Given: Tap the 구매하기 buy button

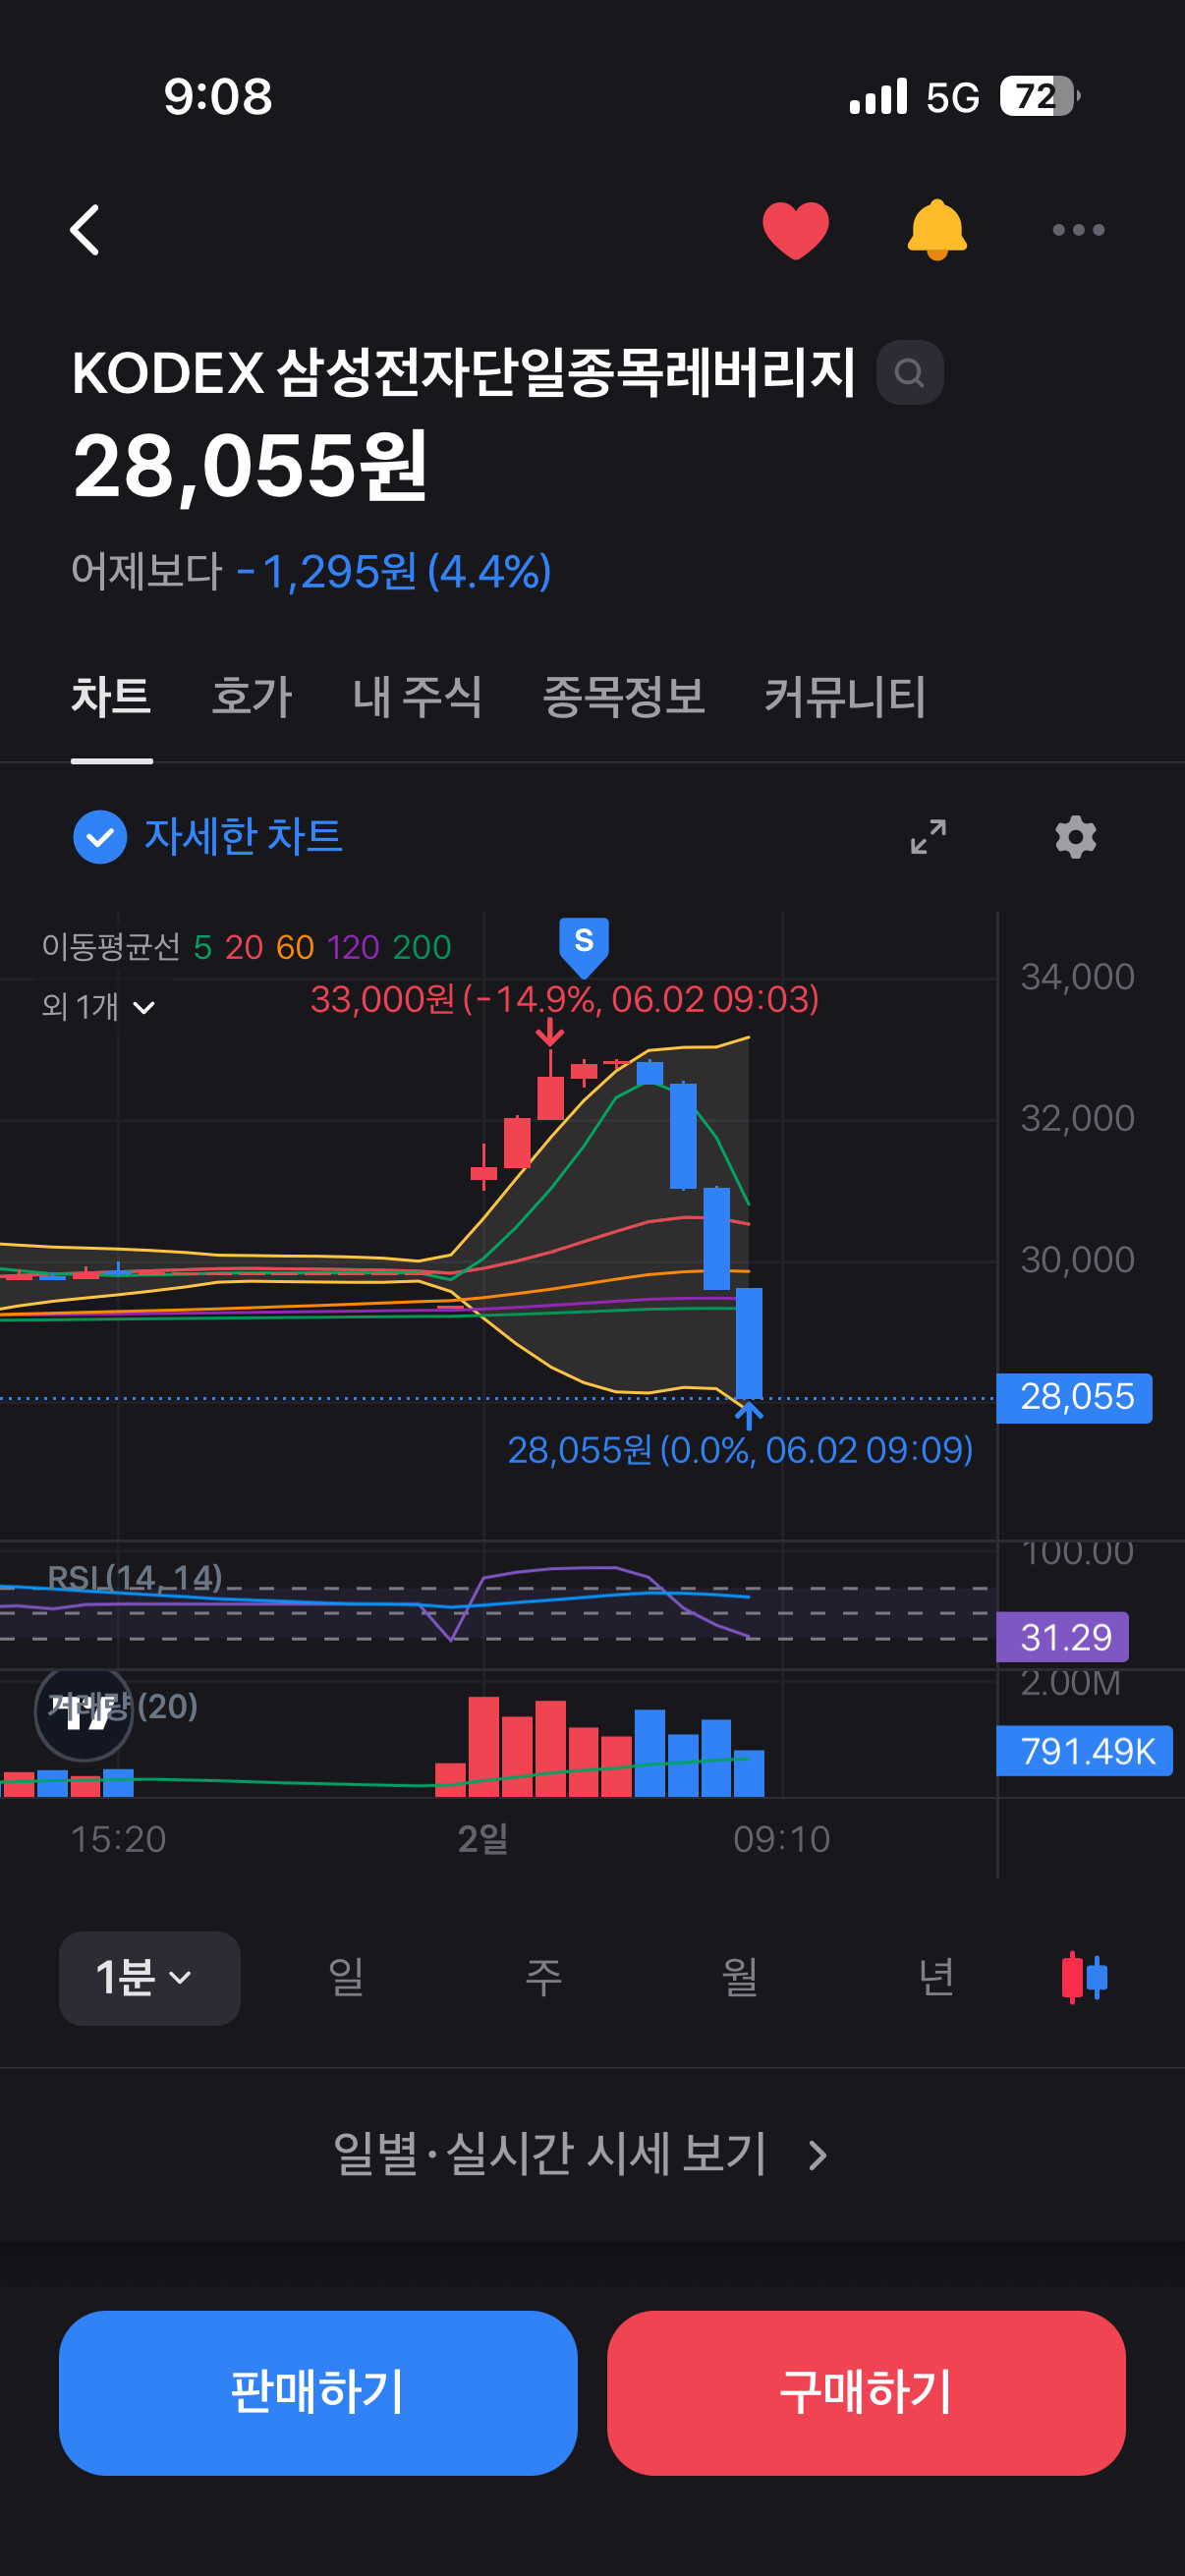Looking at the screenshot, I should tap(866, 2392).
